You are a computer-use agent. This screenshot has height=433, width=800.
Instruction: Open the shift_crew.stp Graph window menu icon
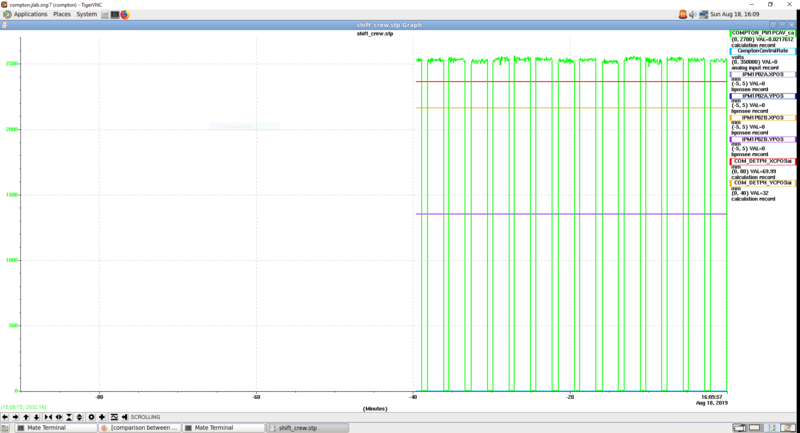5,25
